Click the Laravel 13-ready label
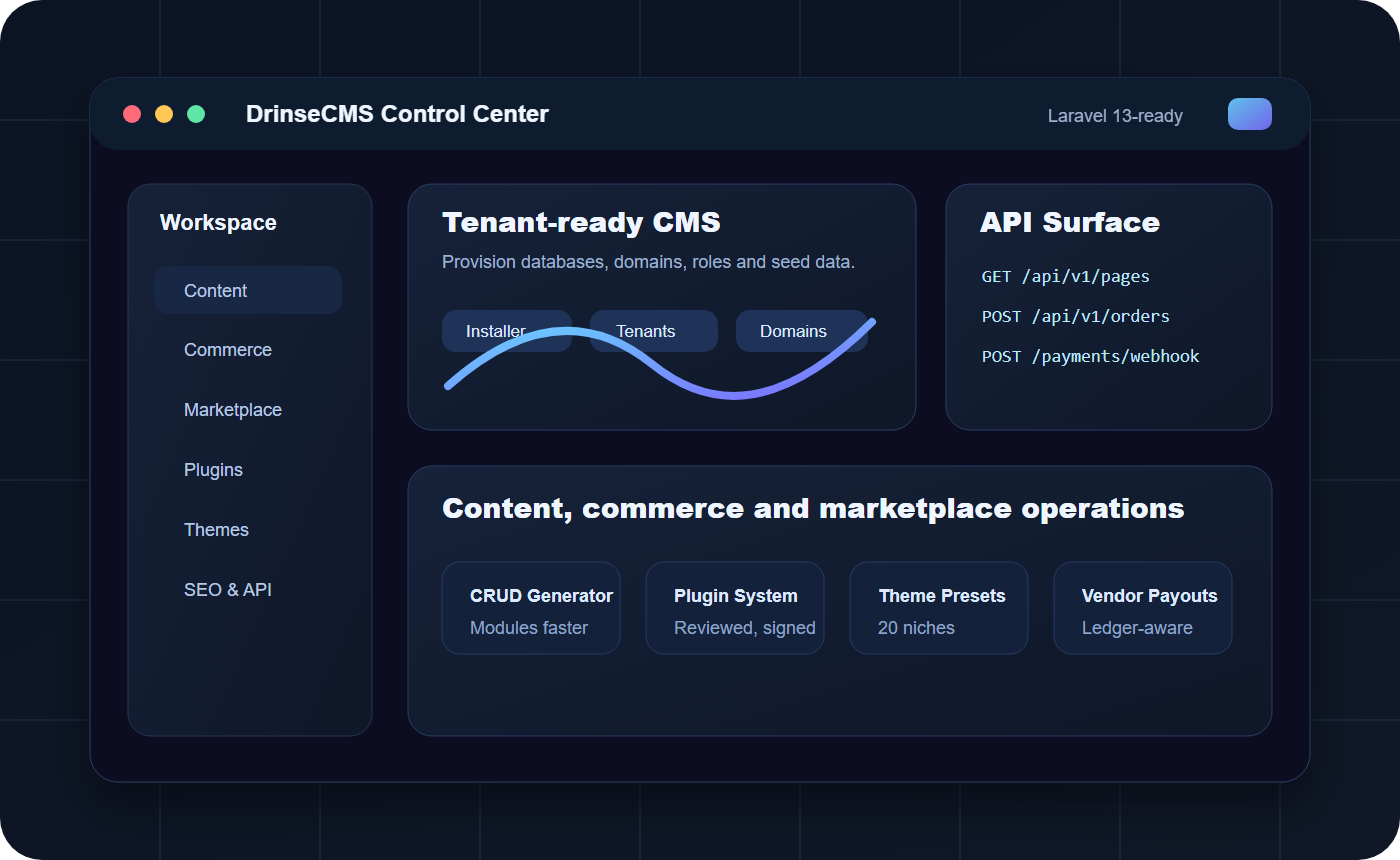 point(1115,116)
